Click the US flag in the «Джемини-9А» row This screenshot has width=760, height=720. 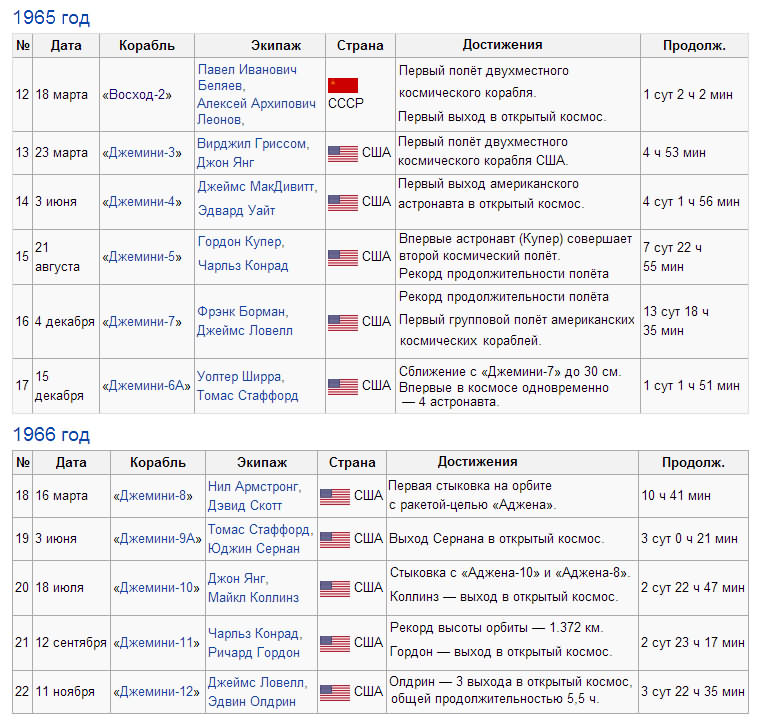[335, 539]
